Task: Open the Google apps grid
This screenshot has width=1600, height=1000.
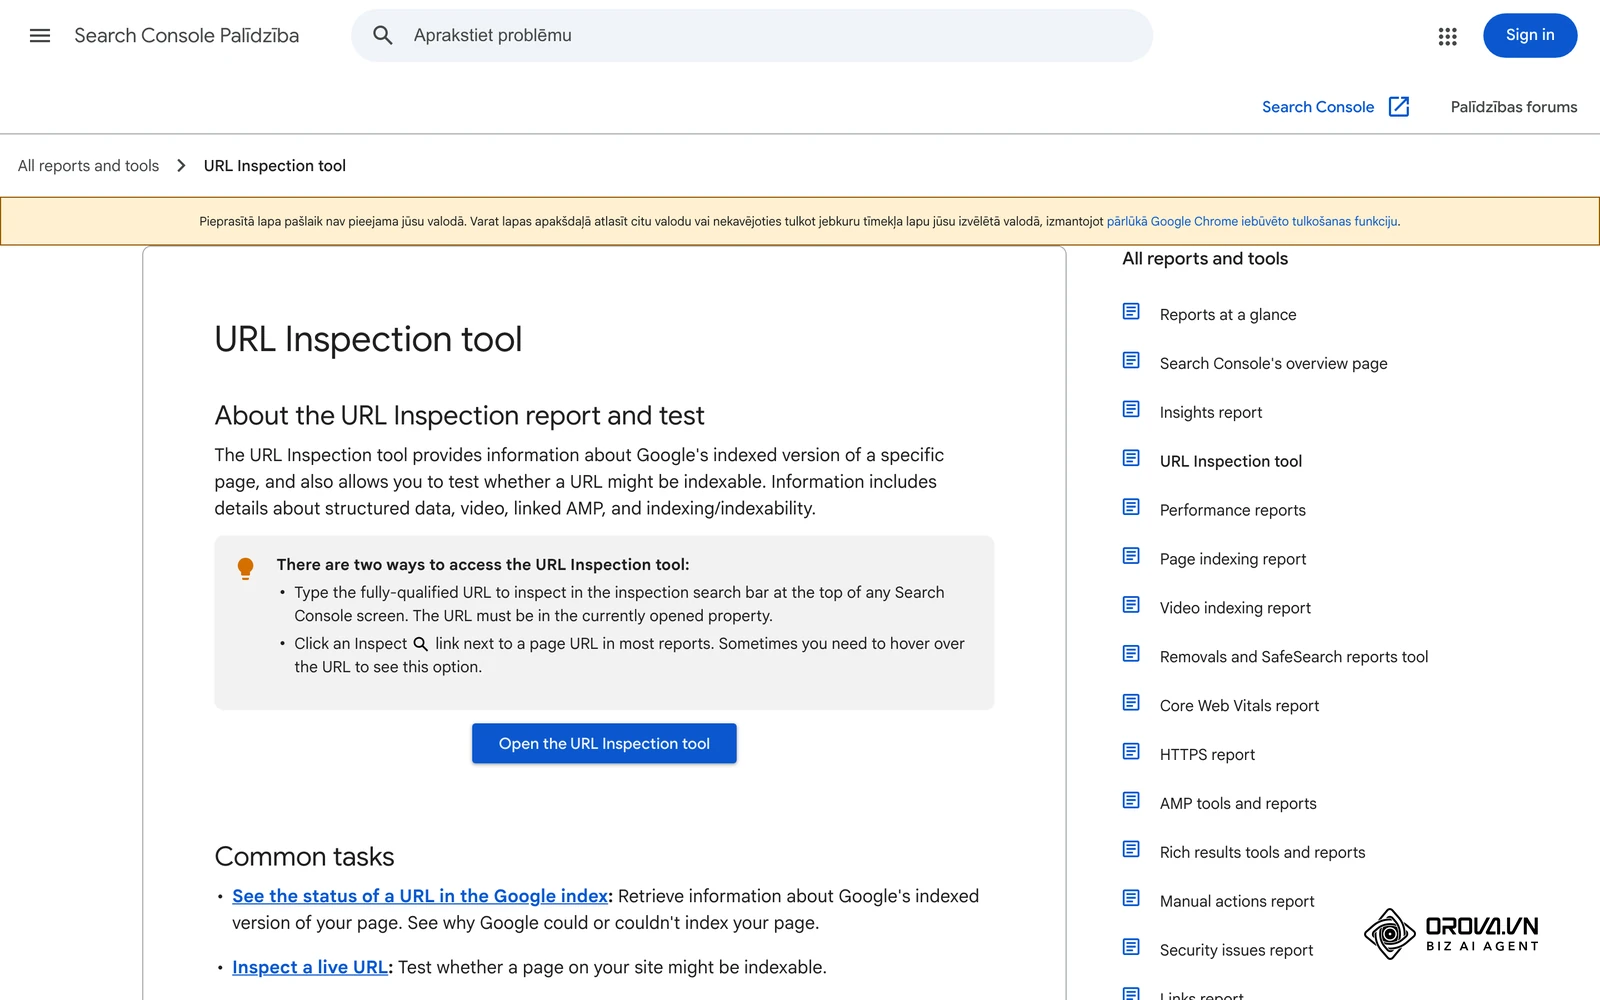Action: point(1447,36)
